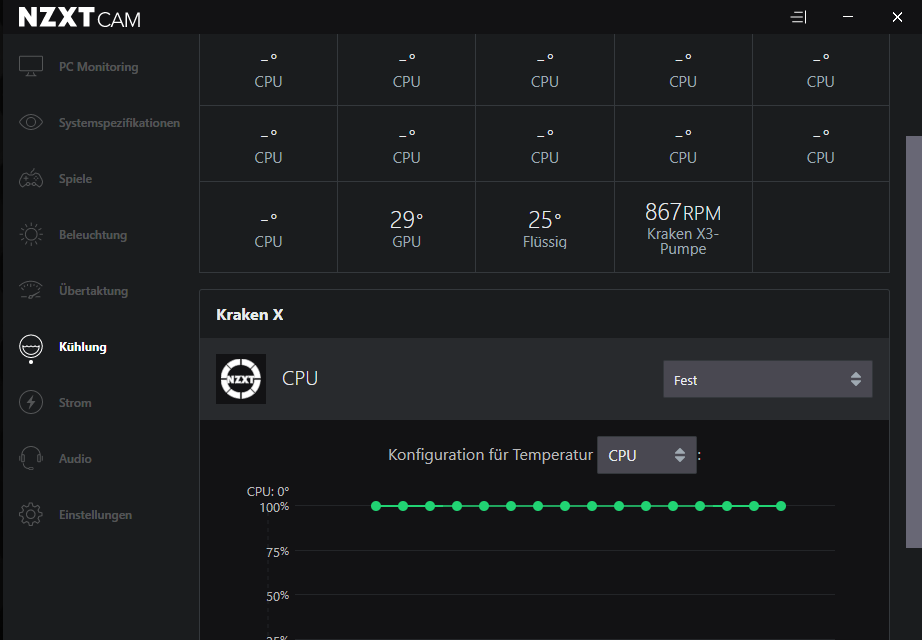The width and height of the screenshot is (922, 640).
Task: Open Einstellungen from the sidebar
Action: [x=95, y=515]
